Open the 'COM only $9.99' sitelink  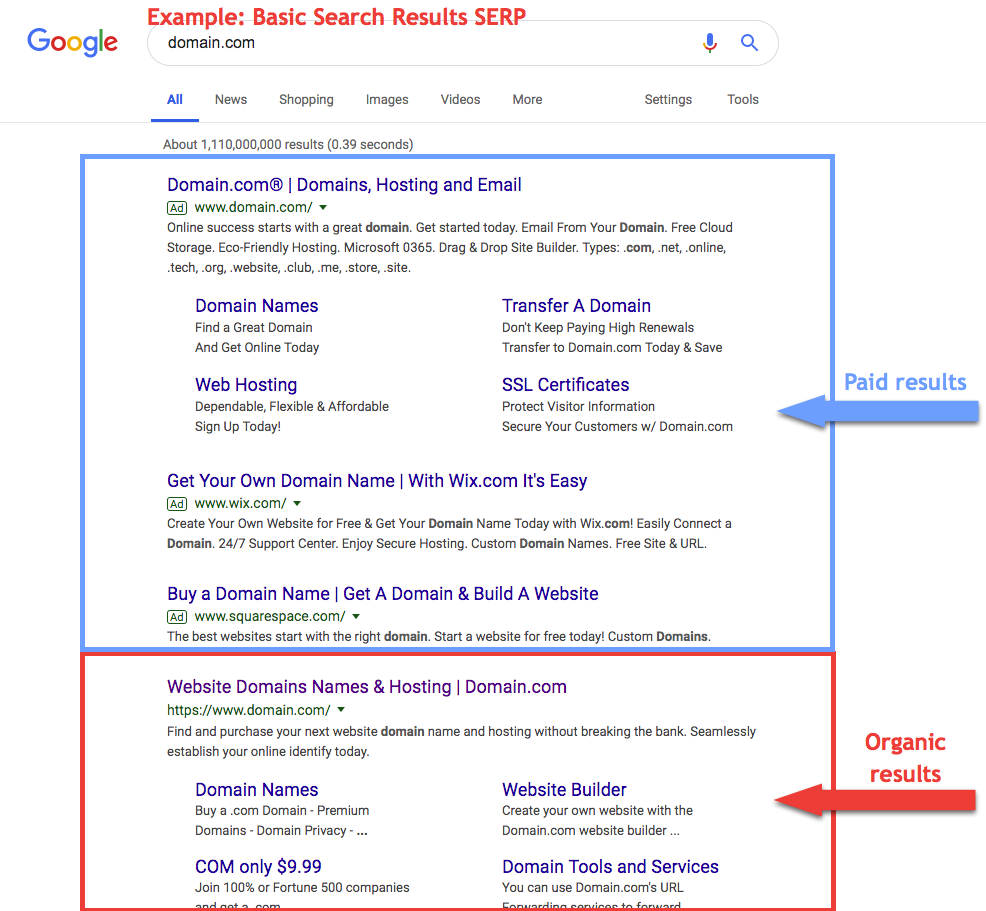(x=258, y=867)
